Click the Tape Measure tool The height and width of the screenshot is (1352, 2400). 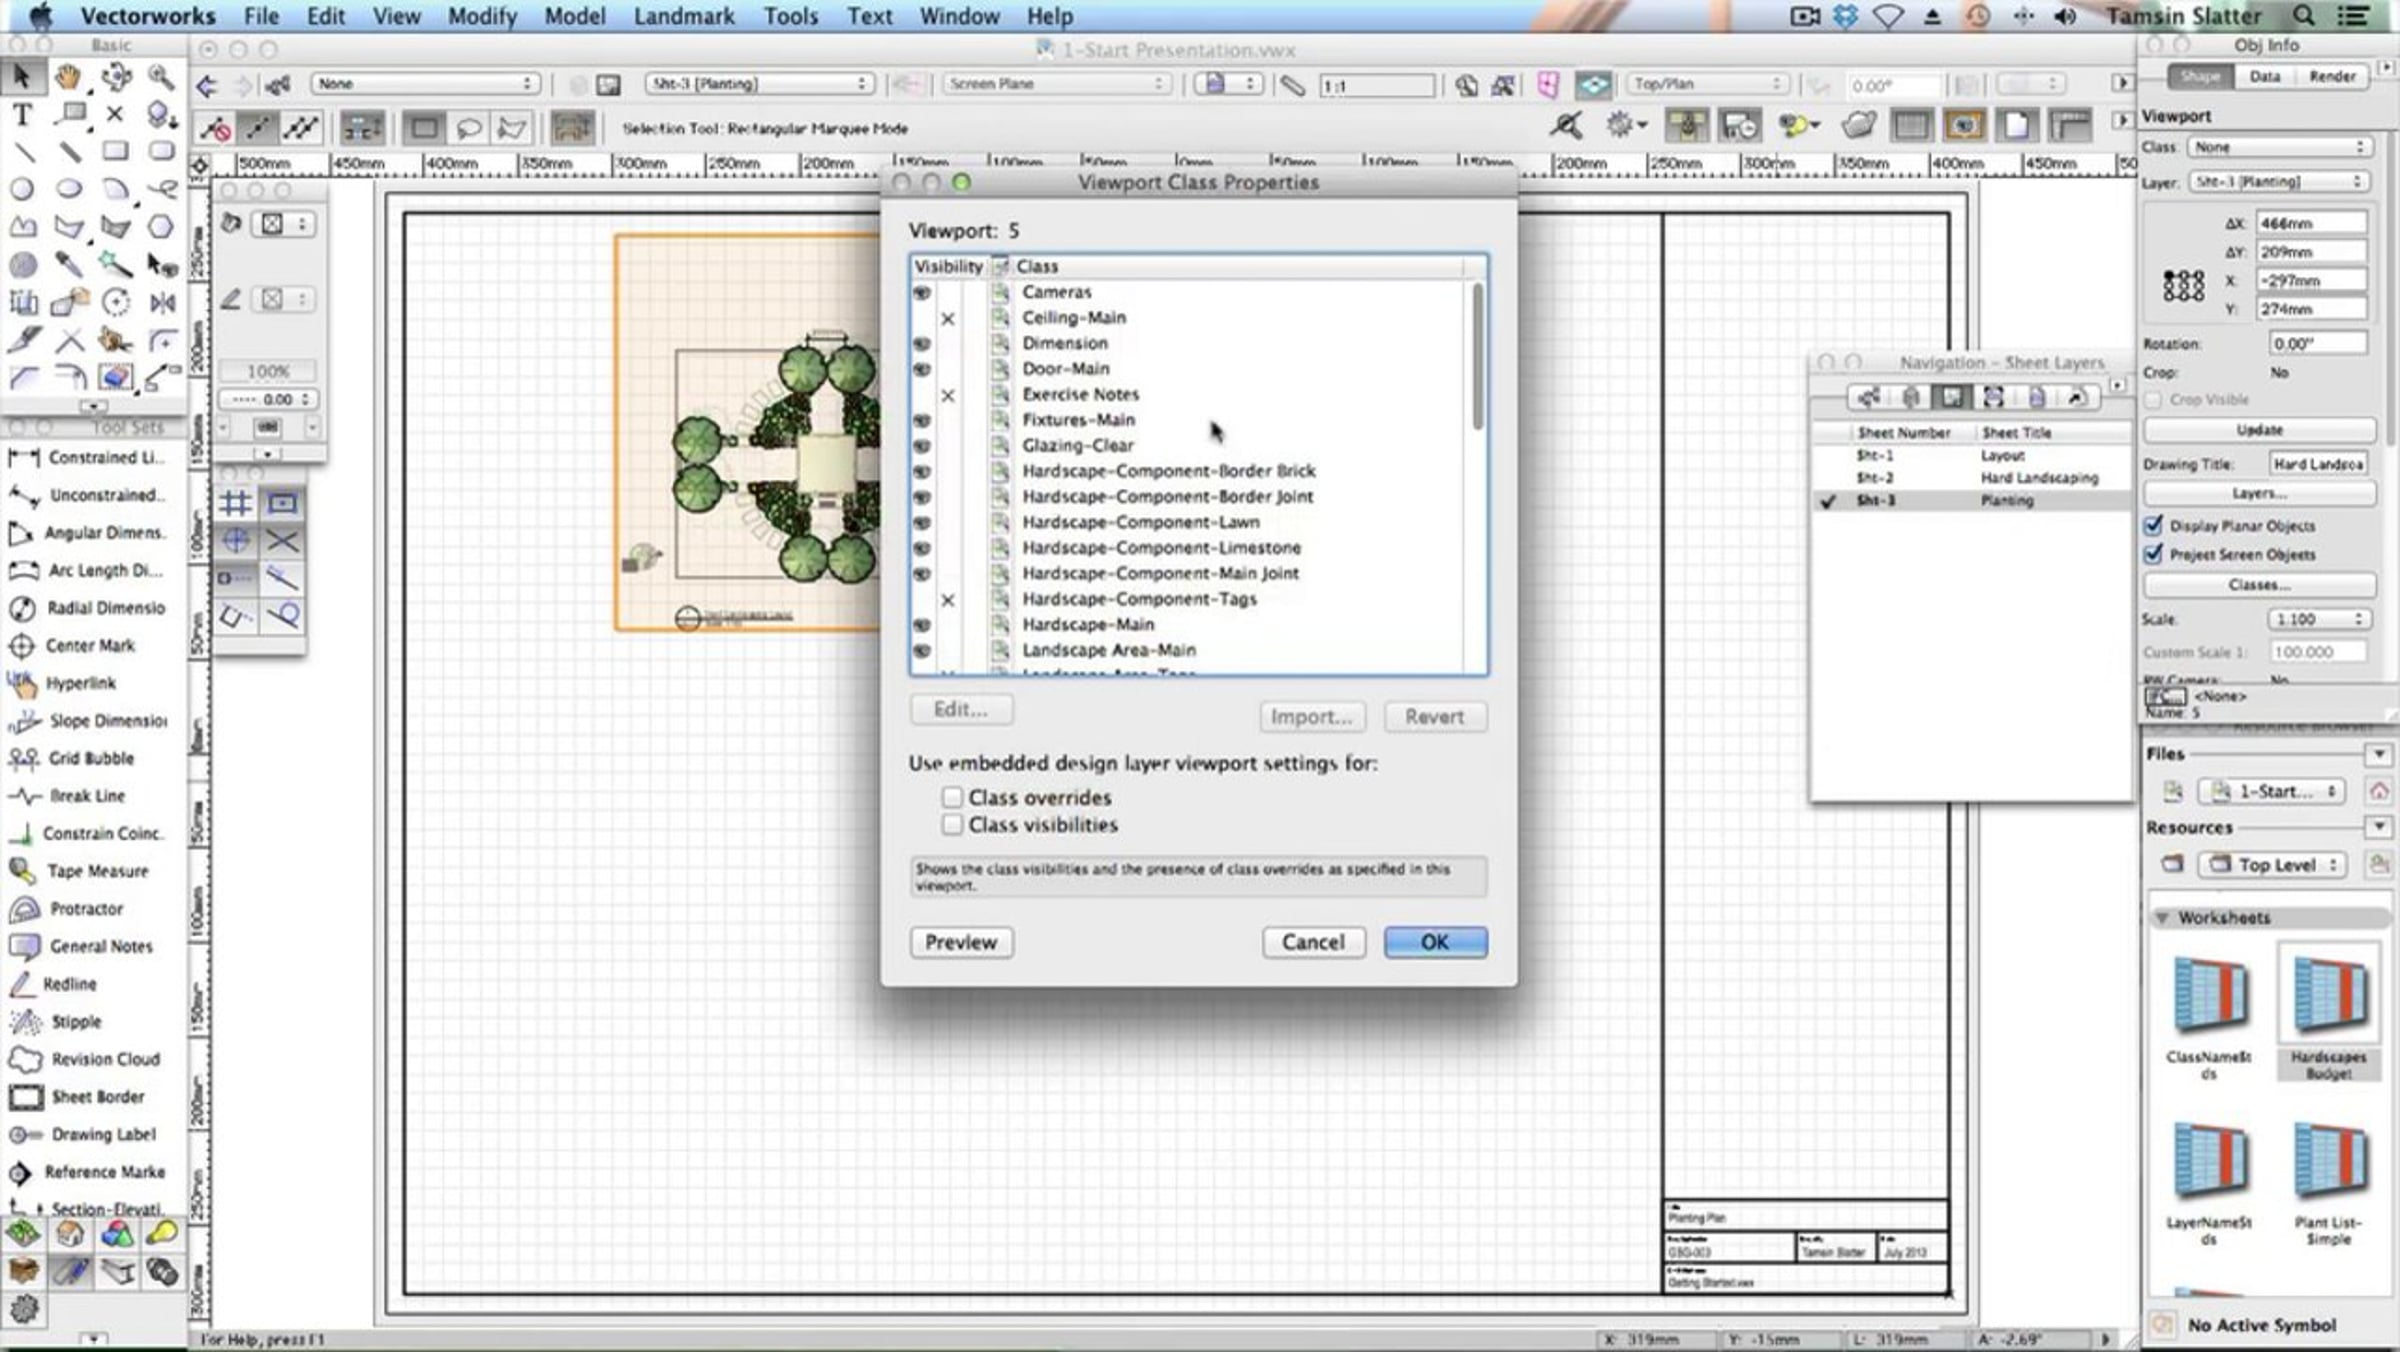click(97, 871)
